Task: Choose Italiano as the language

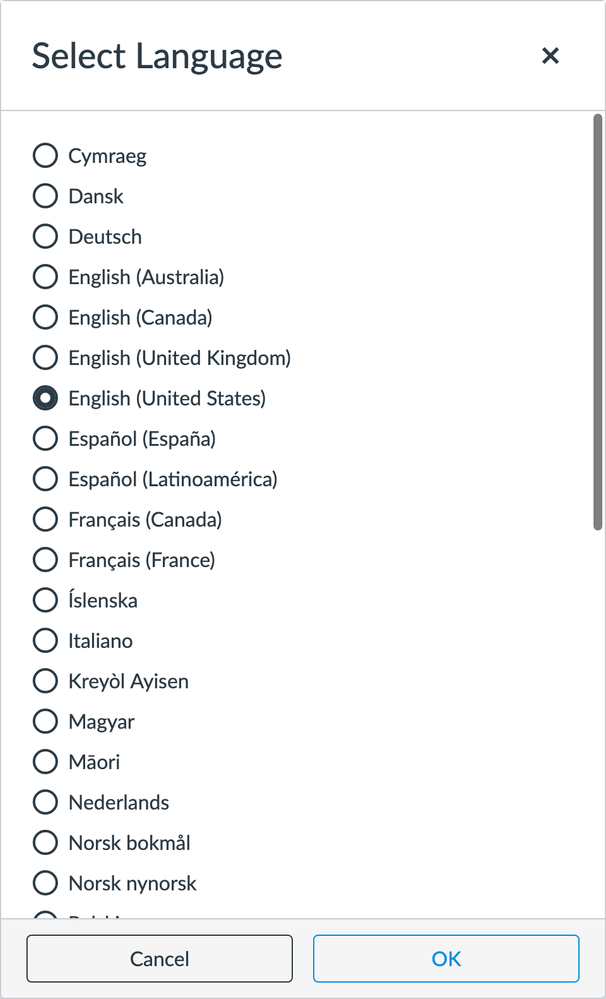Action: pyautogui.click(x=45, y=641)
